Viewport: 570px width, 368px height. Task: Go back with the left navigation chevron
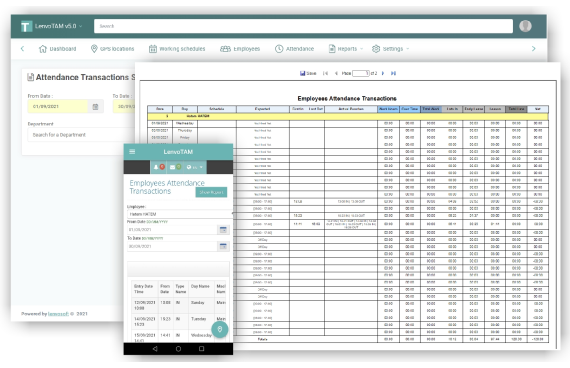tap(23, 48)
